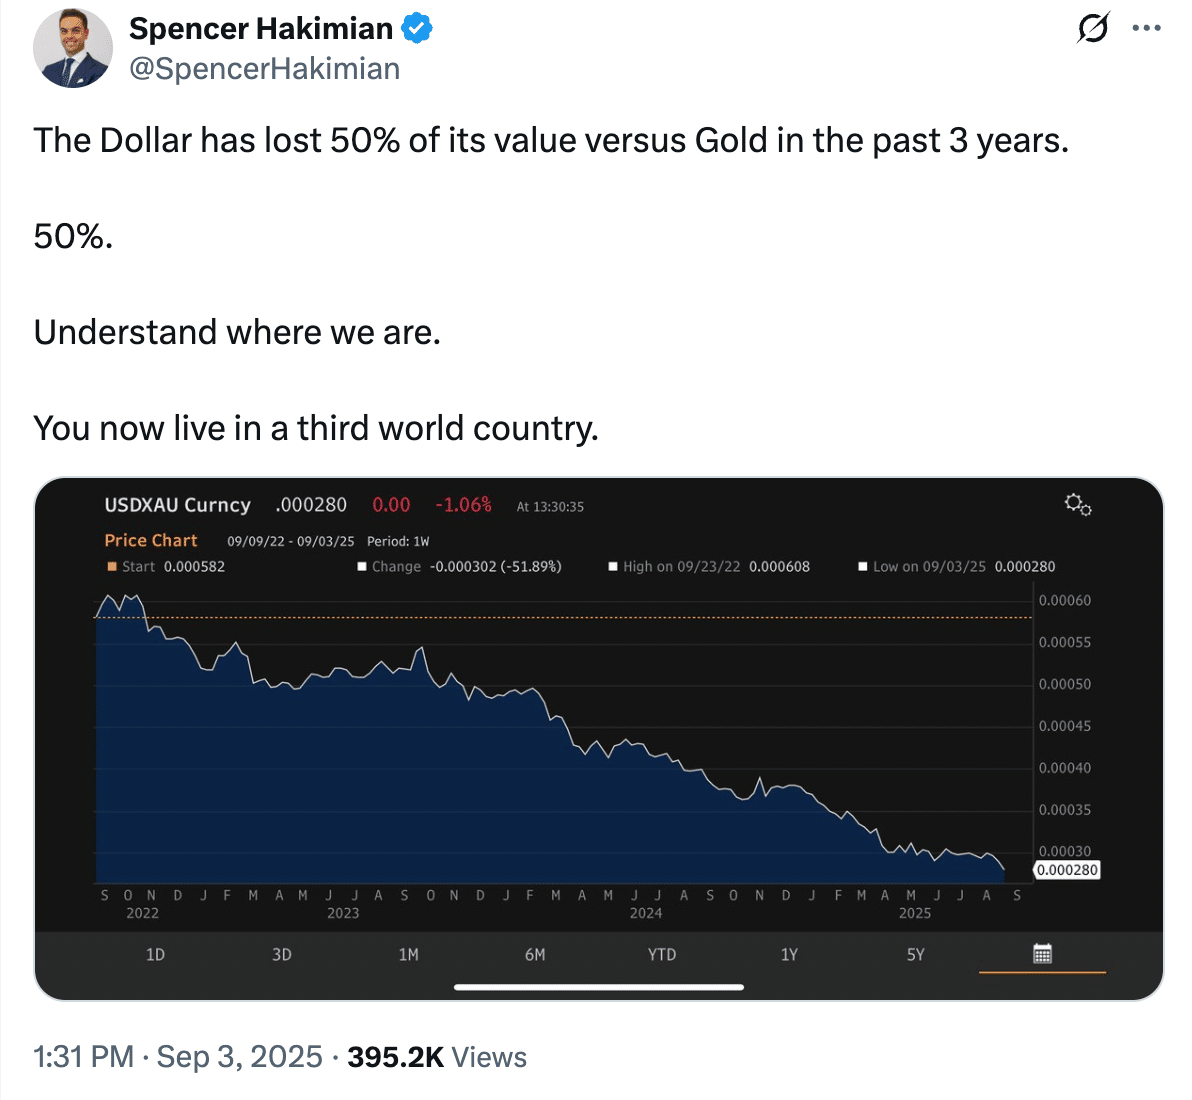The width and height of the screenshot is (1192, 1100).
Task: Toggle the Change legend checkbox
Action: [363, 567]
